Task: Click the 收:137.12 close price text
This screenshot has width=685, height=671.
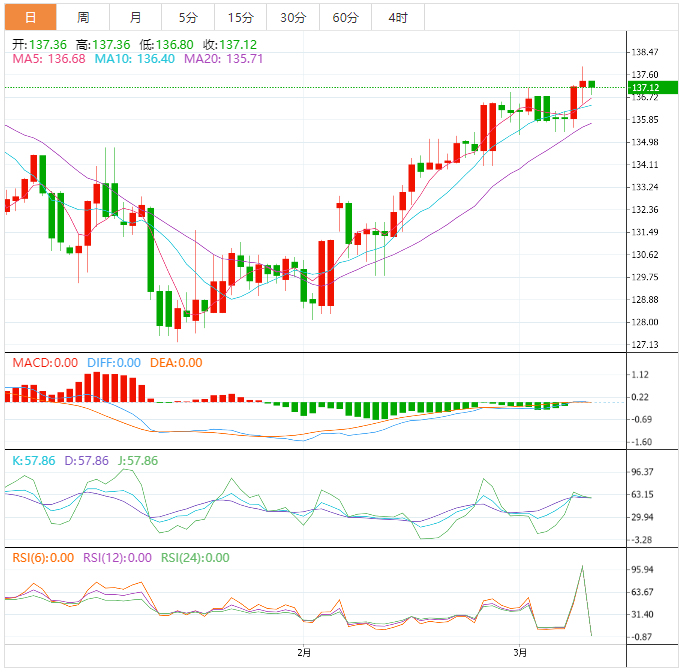Action: (230, 45)
